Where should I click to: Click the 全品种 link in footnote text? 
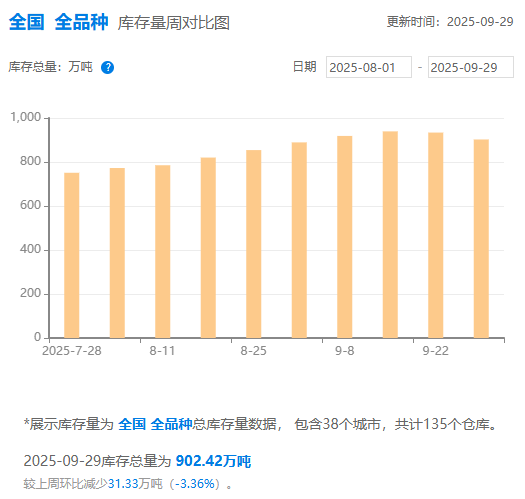(x=171, y=424)
